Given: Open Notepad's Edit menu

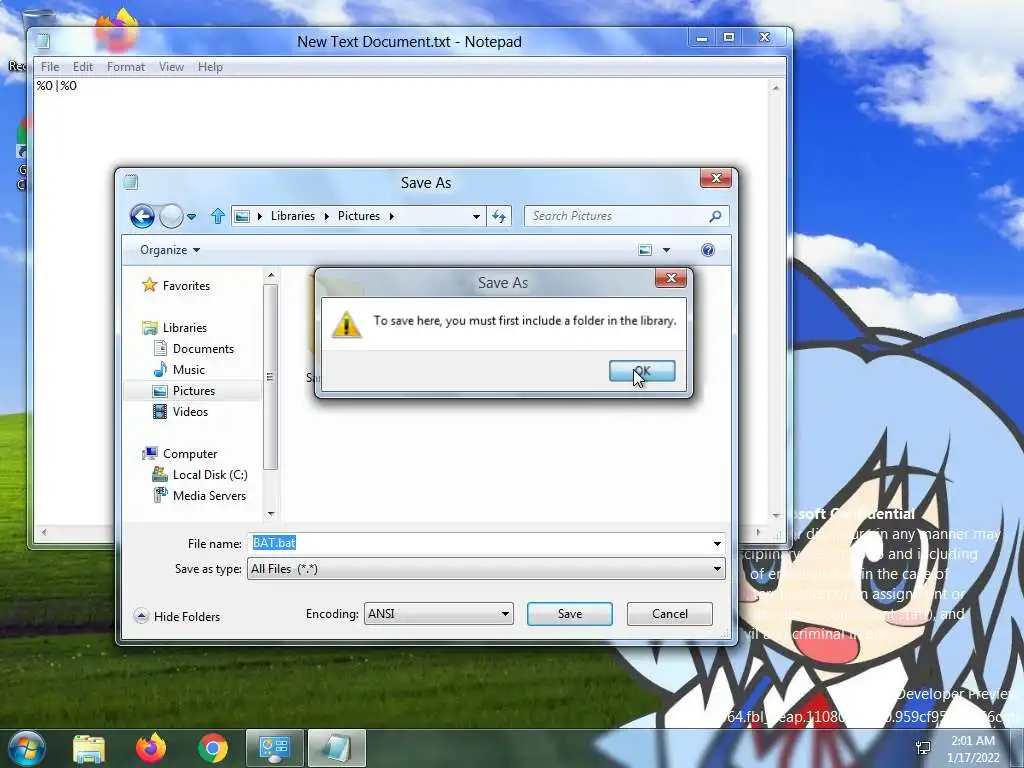Looking at the screenshot, I should (x=82, y=67).
